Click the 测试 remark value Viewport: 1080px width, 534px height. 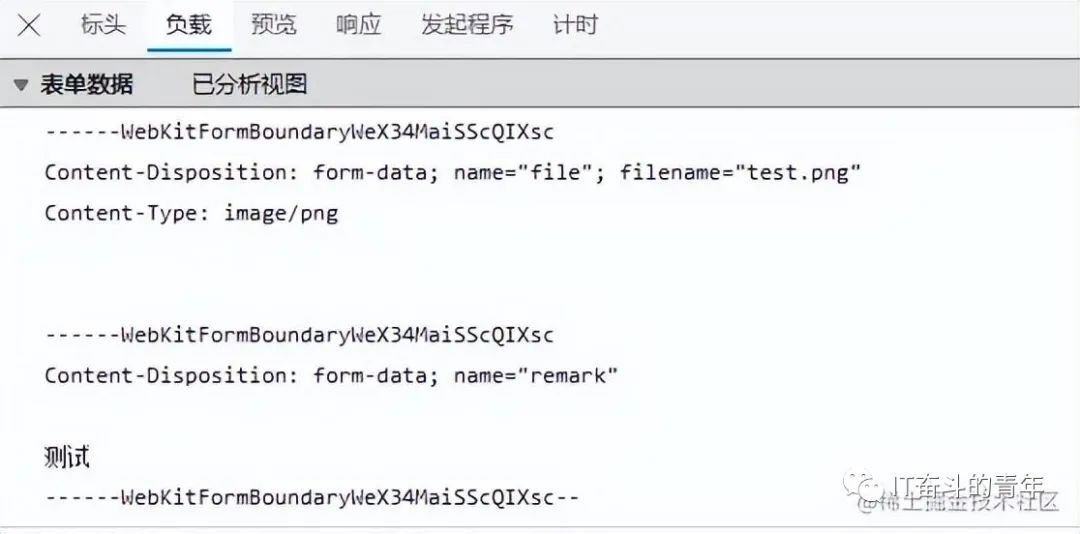tap(67, 457)
